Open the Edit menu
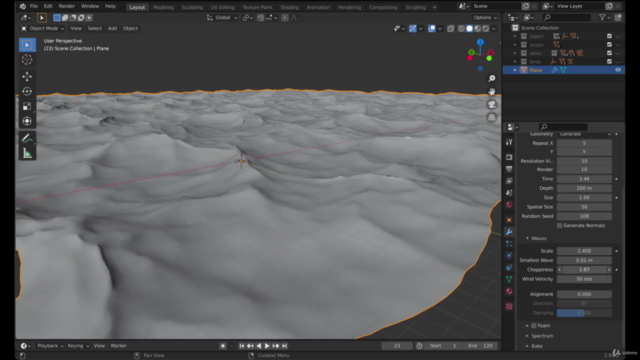Screen dimensions: 640x360 coord(48,6)
